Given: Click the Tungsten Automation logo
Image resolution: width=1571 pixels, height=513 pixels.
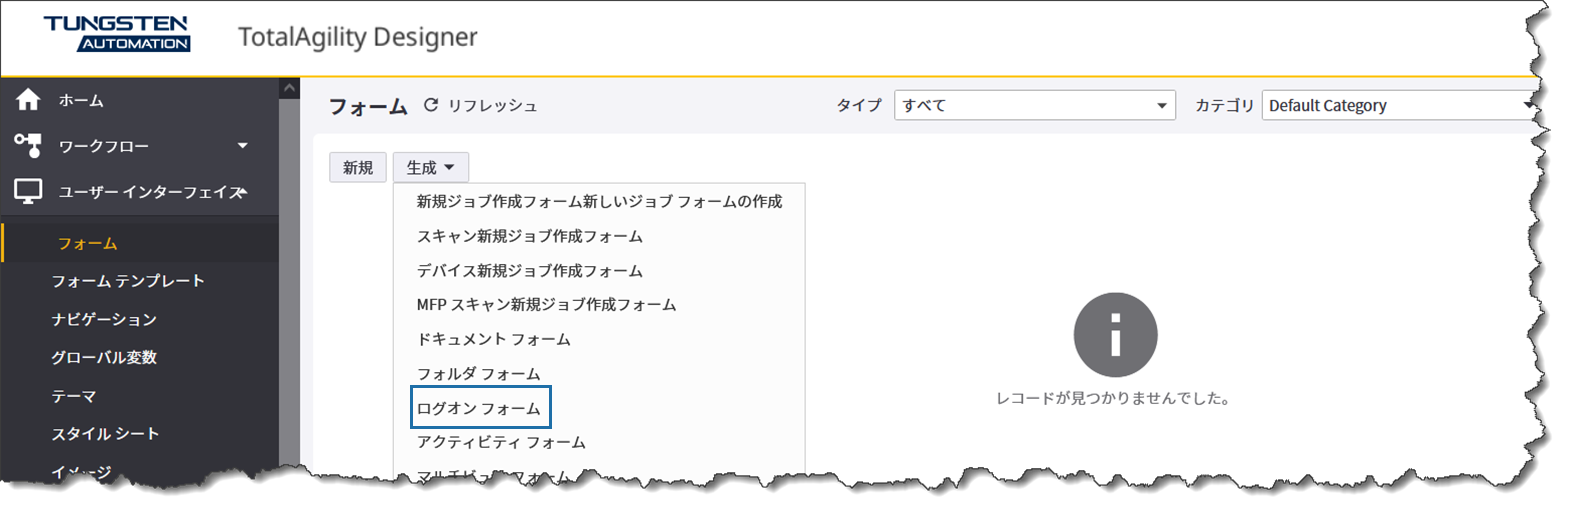Looking at the screenshot, I should pyautogui.click(x=117, y=33).
